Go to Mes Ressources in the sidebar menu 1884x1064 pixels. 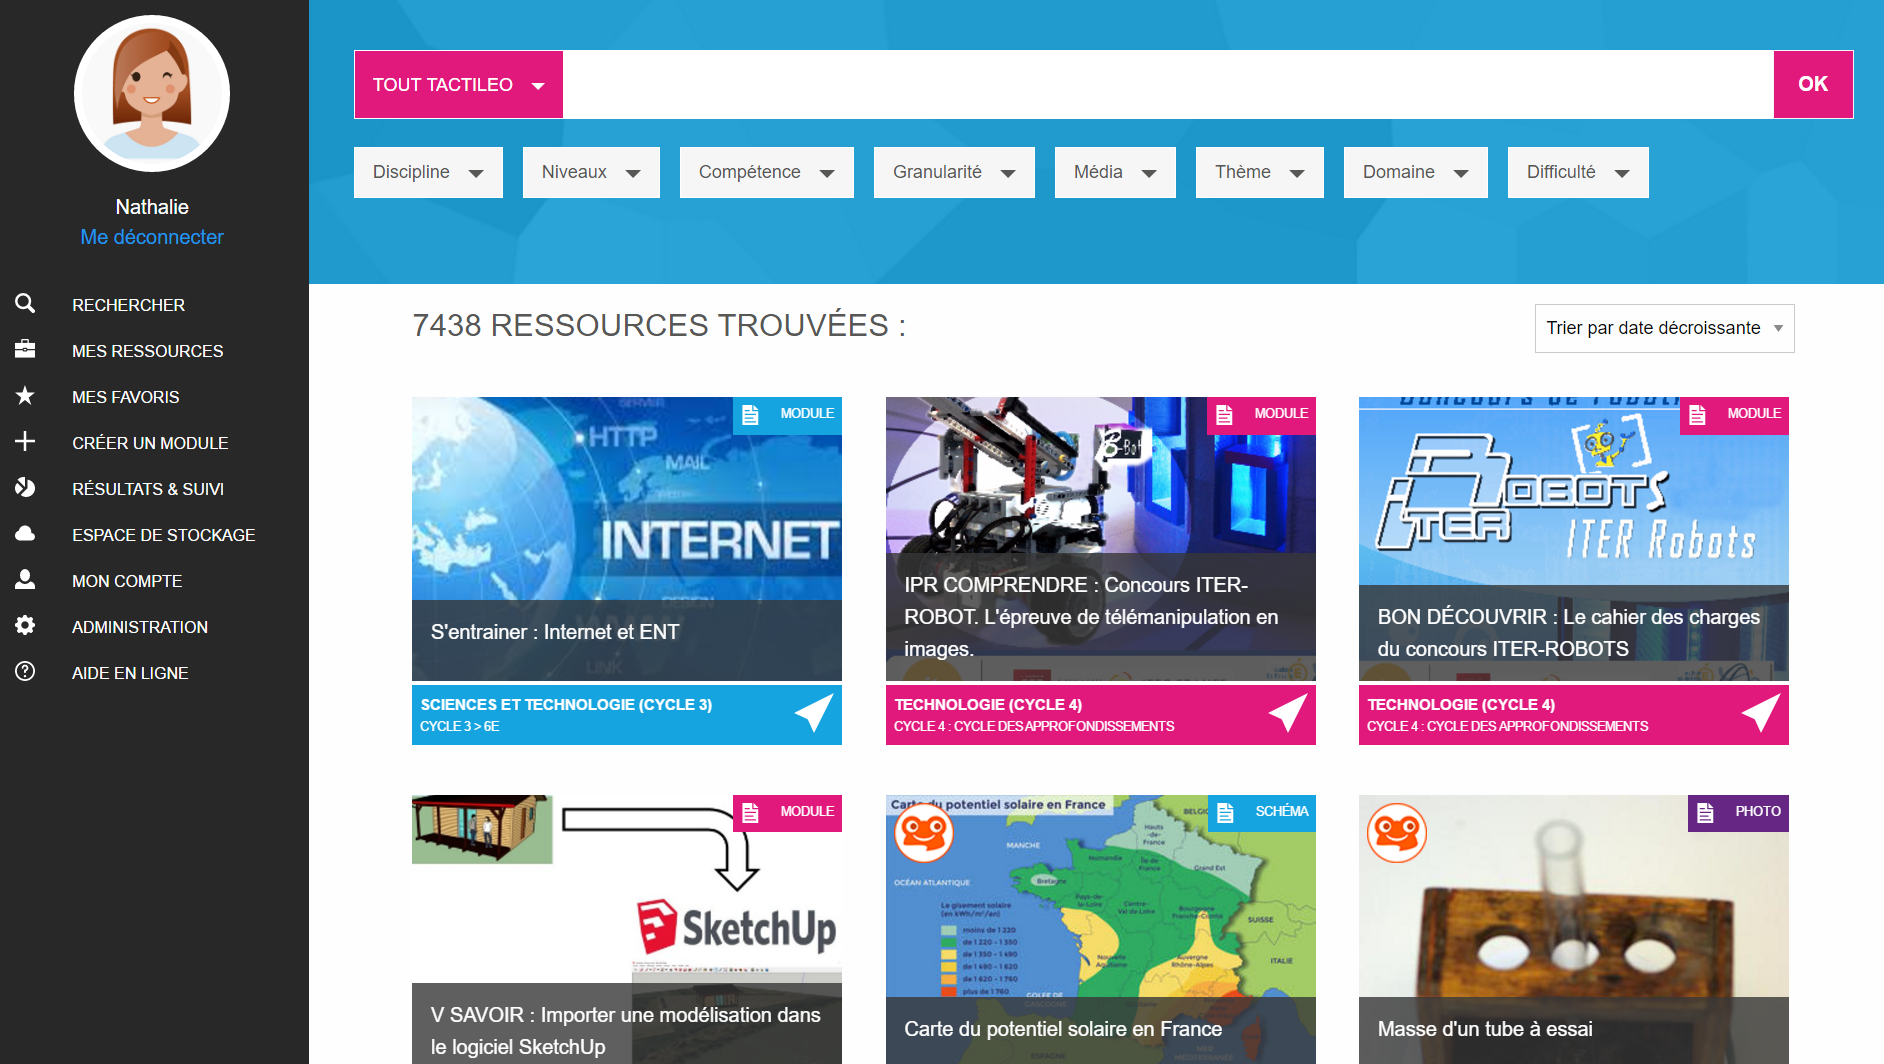(x=147, y=351)
